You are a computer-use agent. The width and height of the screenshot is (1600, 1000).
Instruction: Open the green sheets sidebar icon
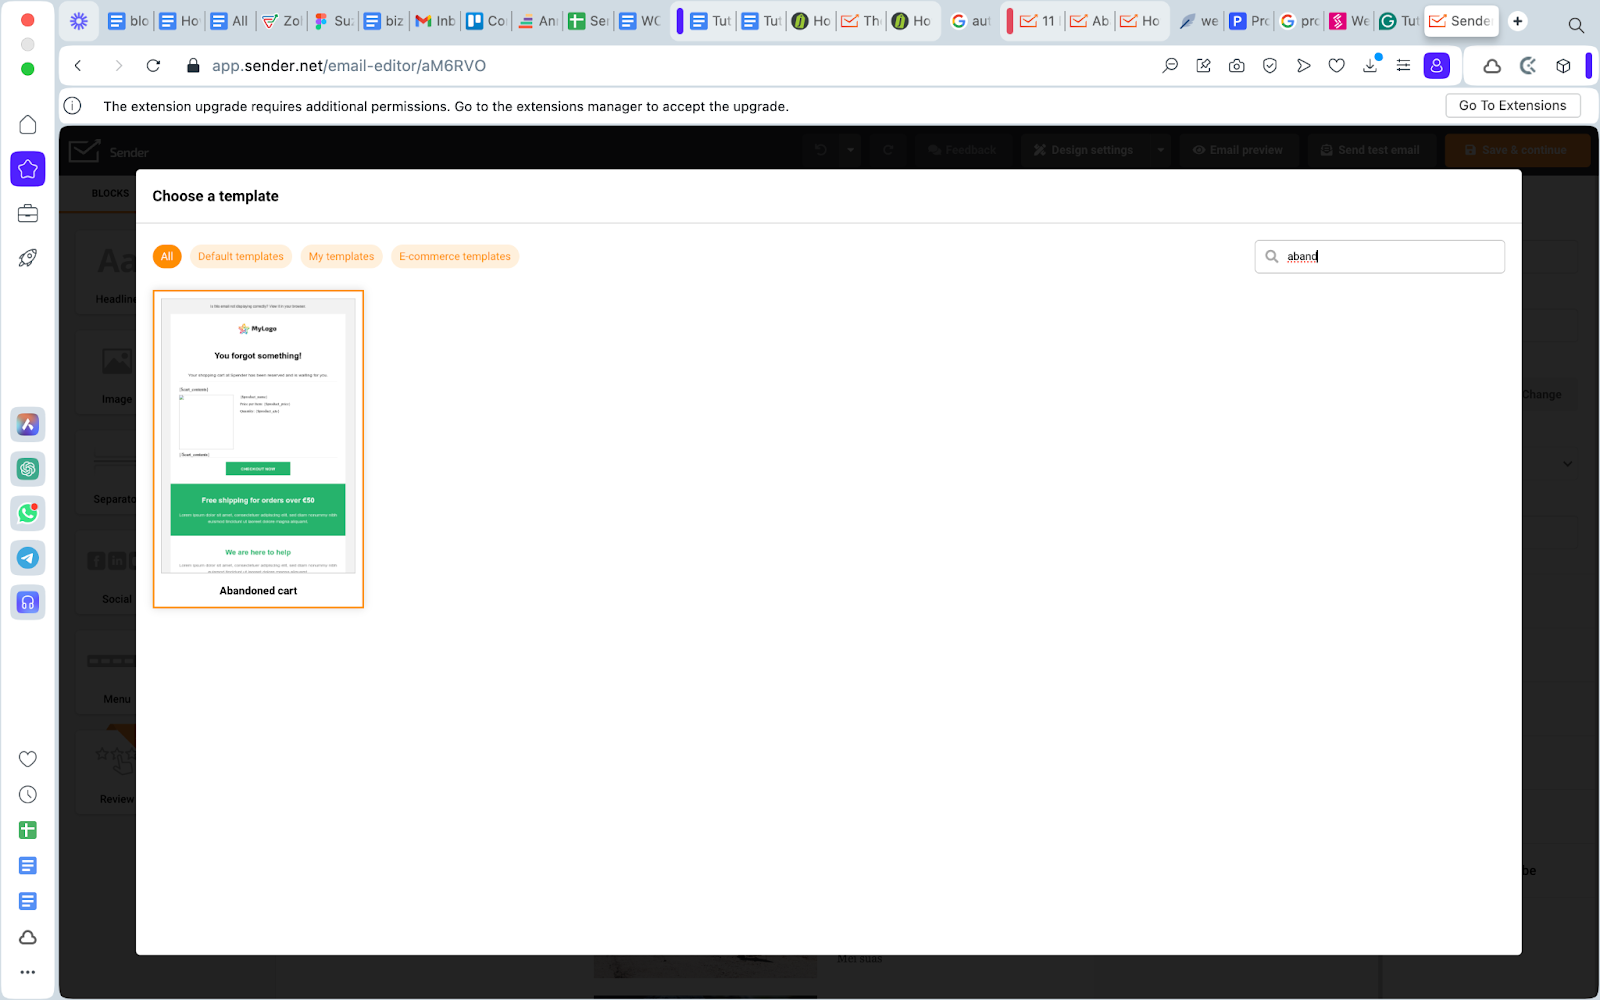pos(28,830)
